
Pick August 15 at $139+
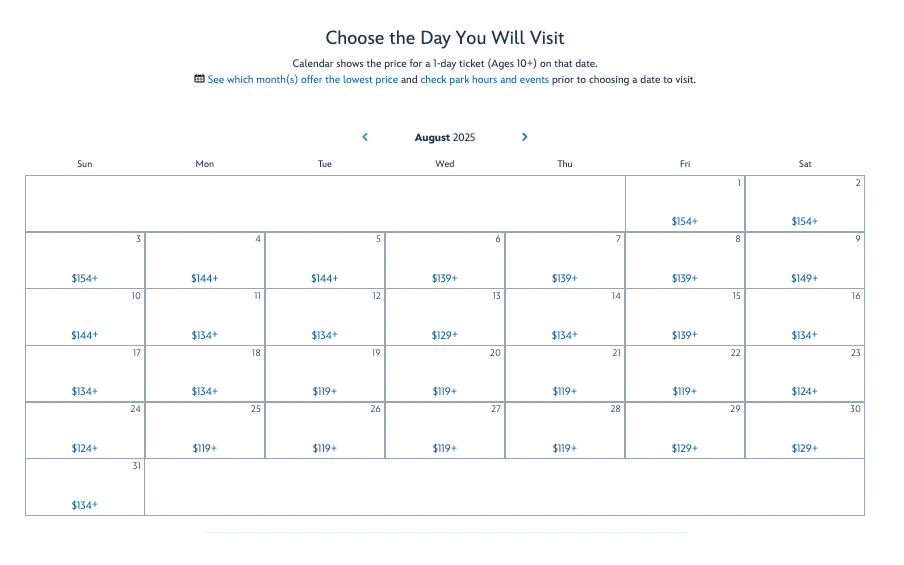[x=685, y=317]
